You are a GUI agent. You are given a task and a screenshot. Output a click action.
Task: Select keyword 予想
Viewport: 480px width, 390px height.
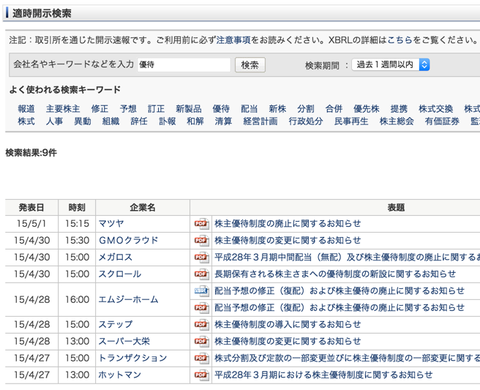coord(128,109)
